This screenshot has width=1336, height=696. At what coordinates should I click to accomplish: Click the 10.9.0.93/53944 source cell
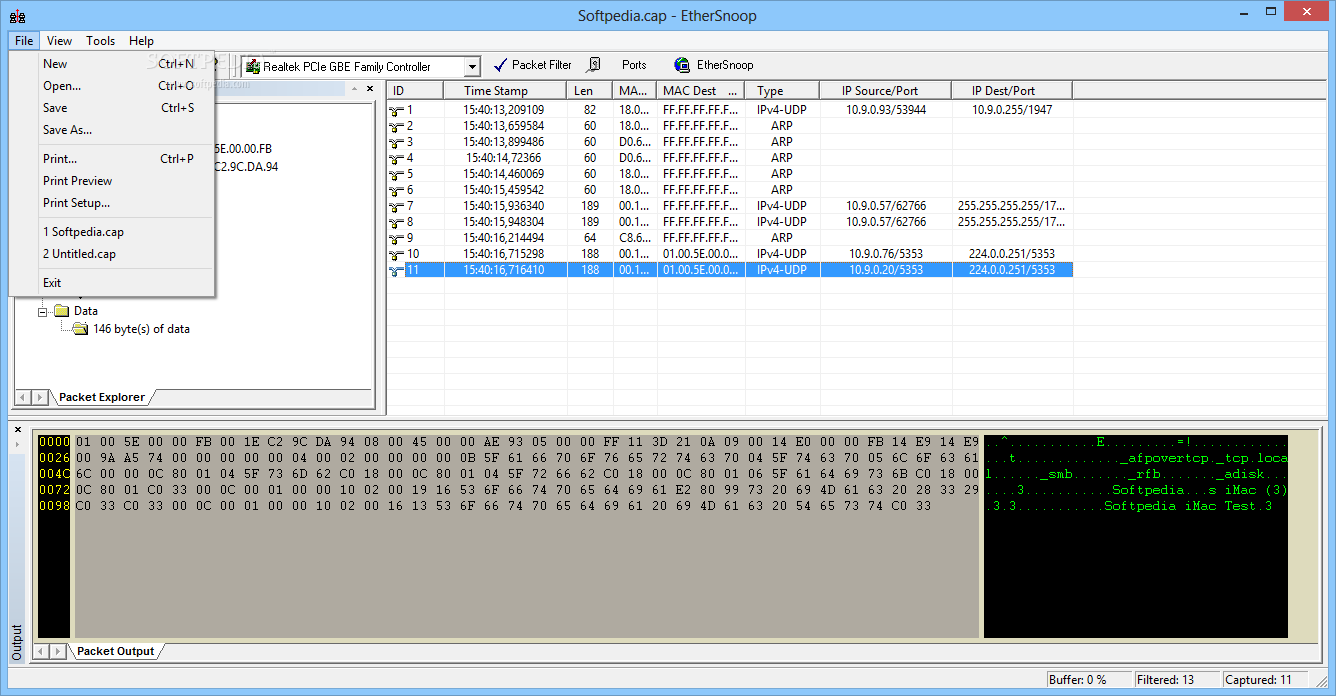pos(886,110)
